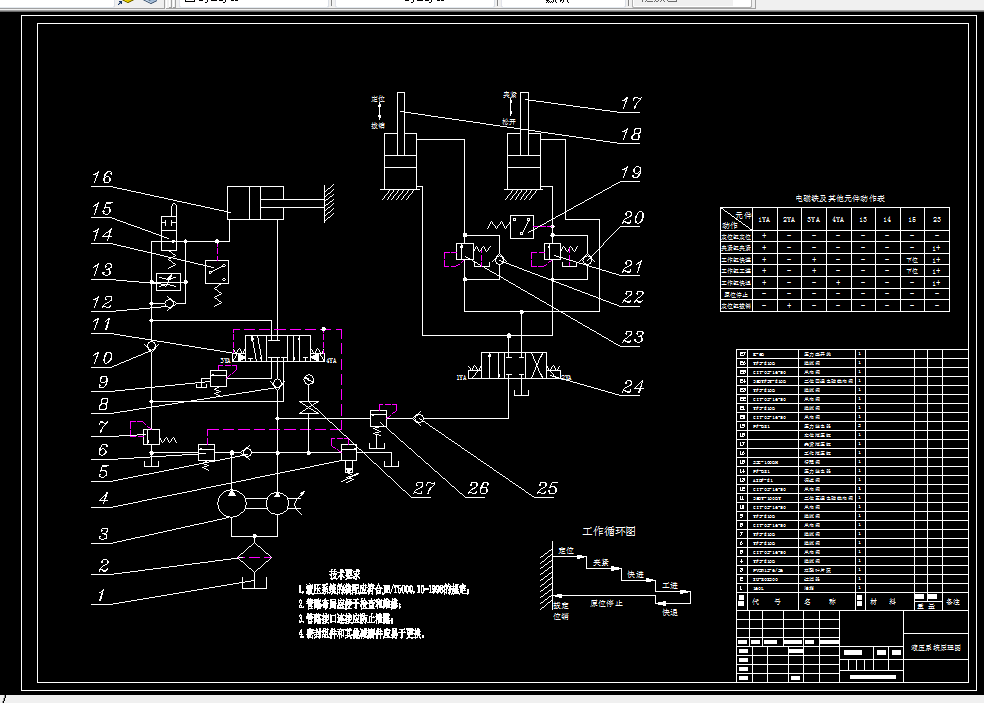Click the 快进 label in the cycle diagram
Image resolution: width=984 pixels, height=703 pixels.
click(x=635, y=574)
